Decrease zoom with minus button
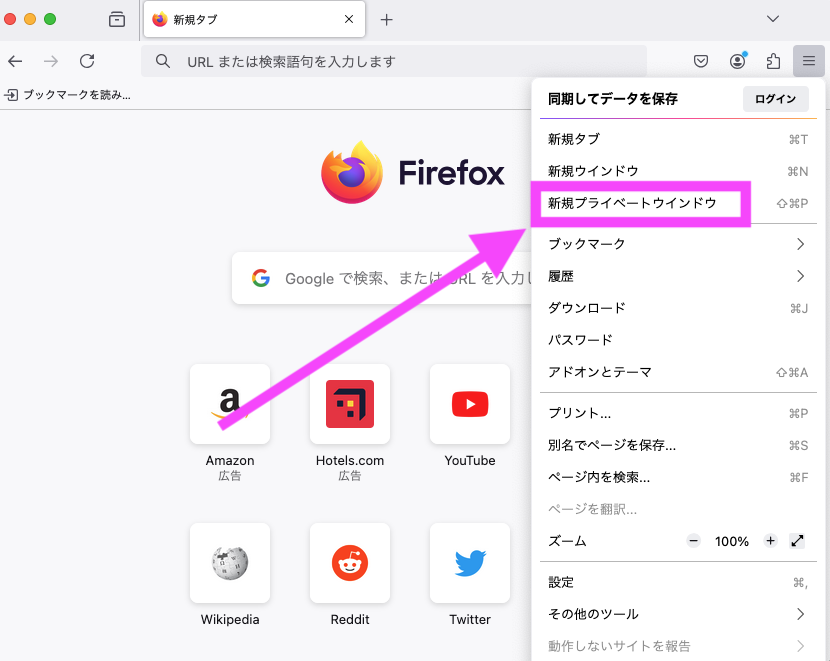The width and height of the screenshot is (830, 661). [693, 541]
